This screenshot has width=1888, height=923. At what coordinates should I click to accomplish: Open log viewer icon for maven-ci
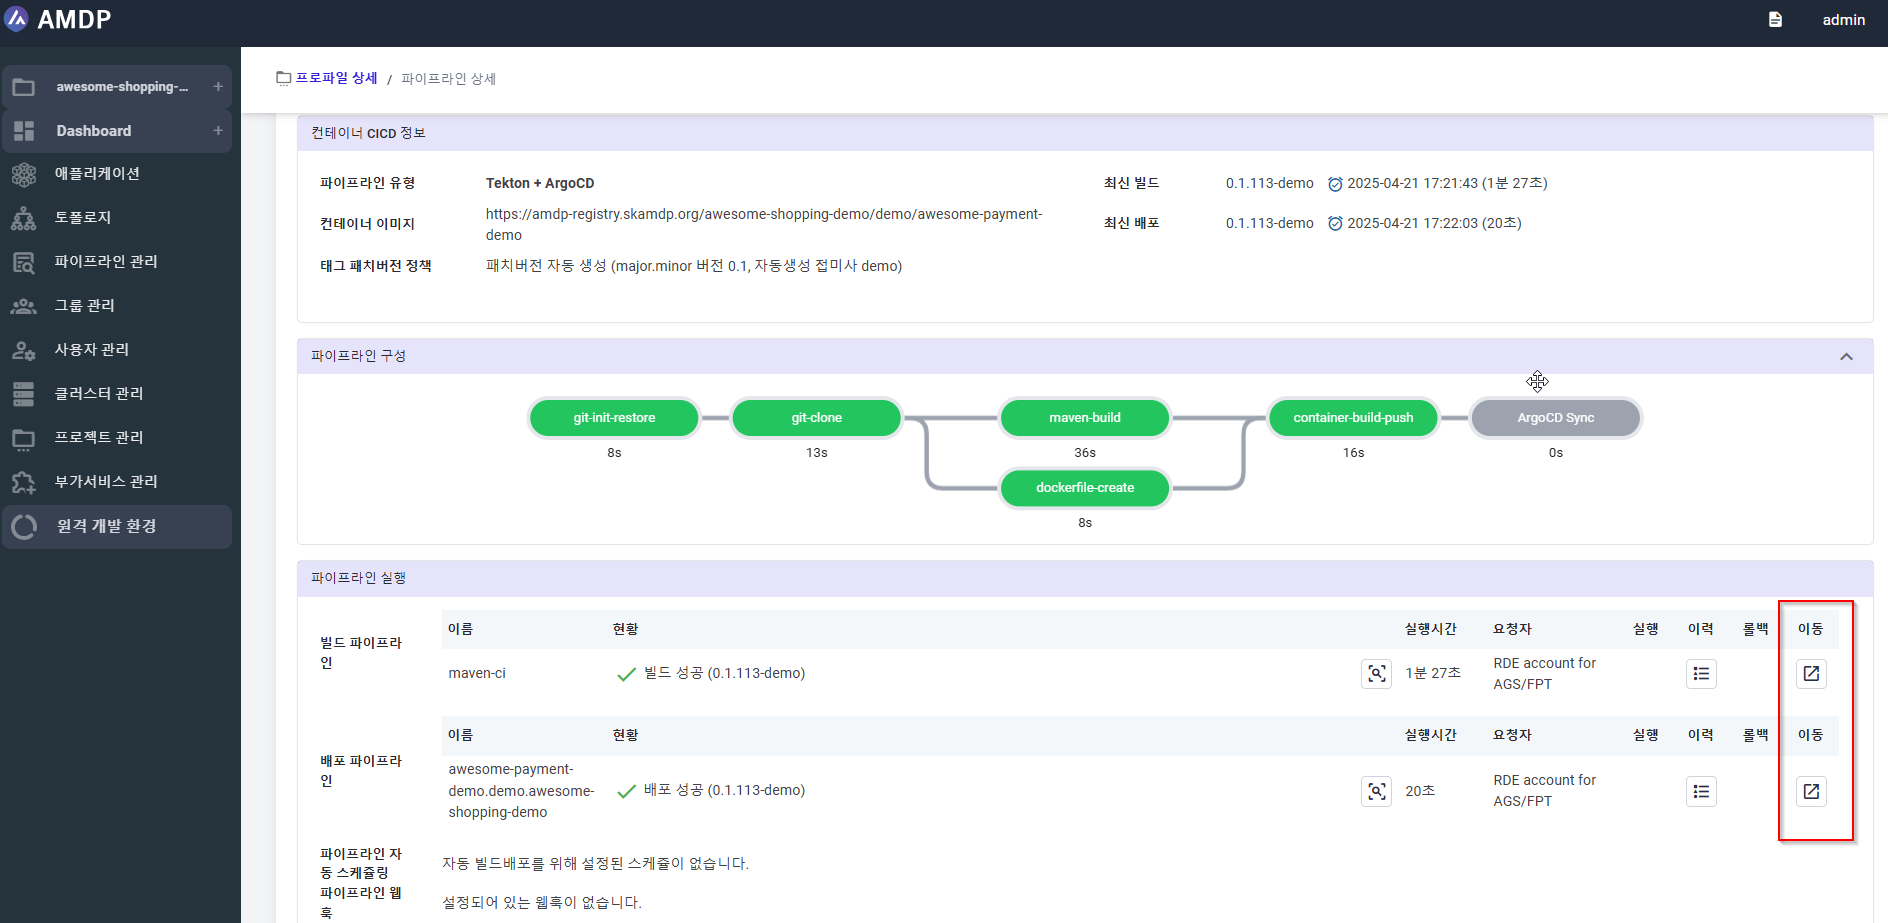click(x=1377, y=674)
